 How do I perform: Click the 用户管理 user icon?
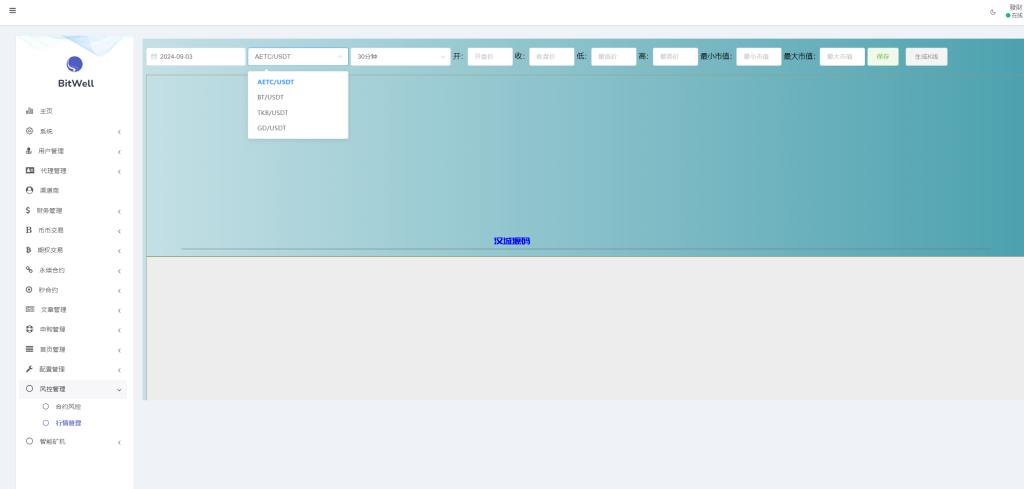(x=29, y=151)
